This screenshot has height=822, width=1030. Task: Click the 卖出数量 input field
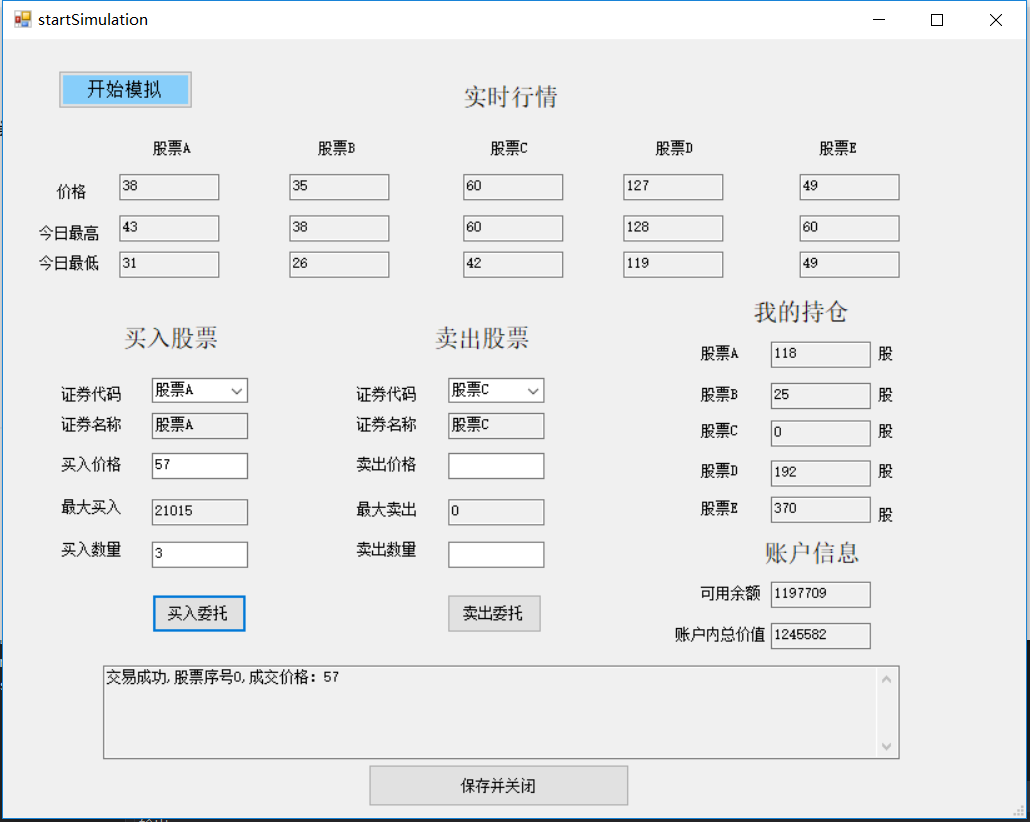click(495, 554)
